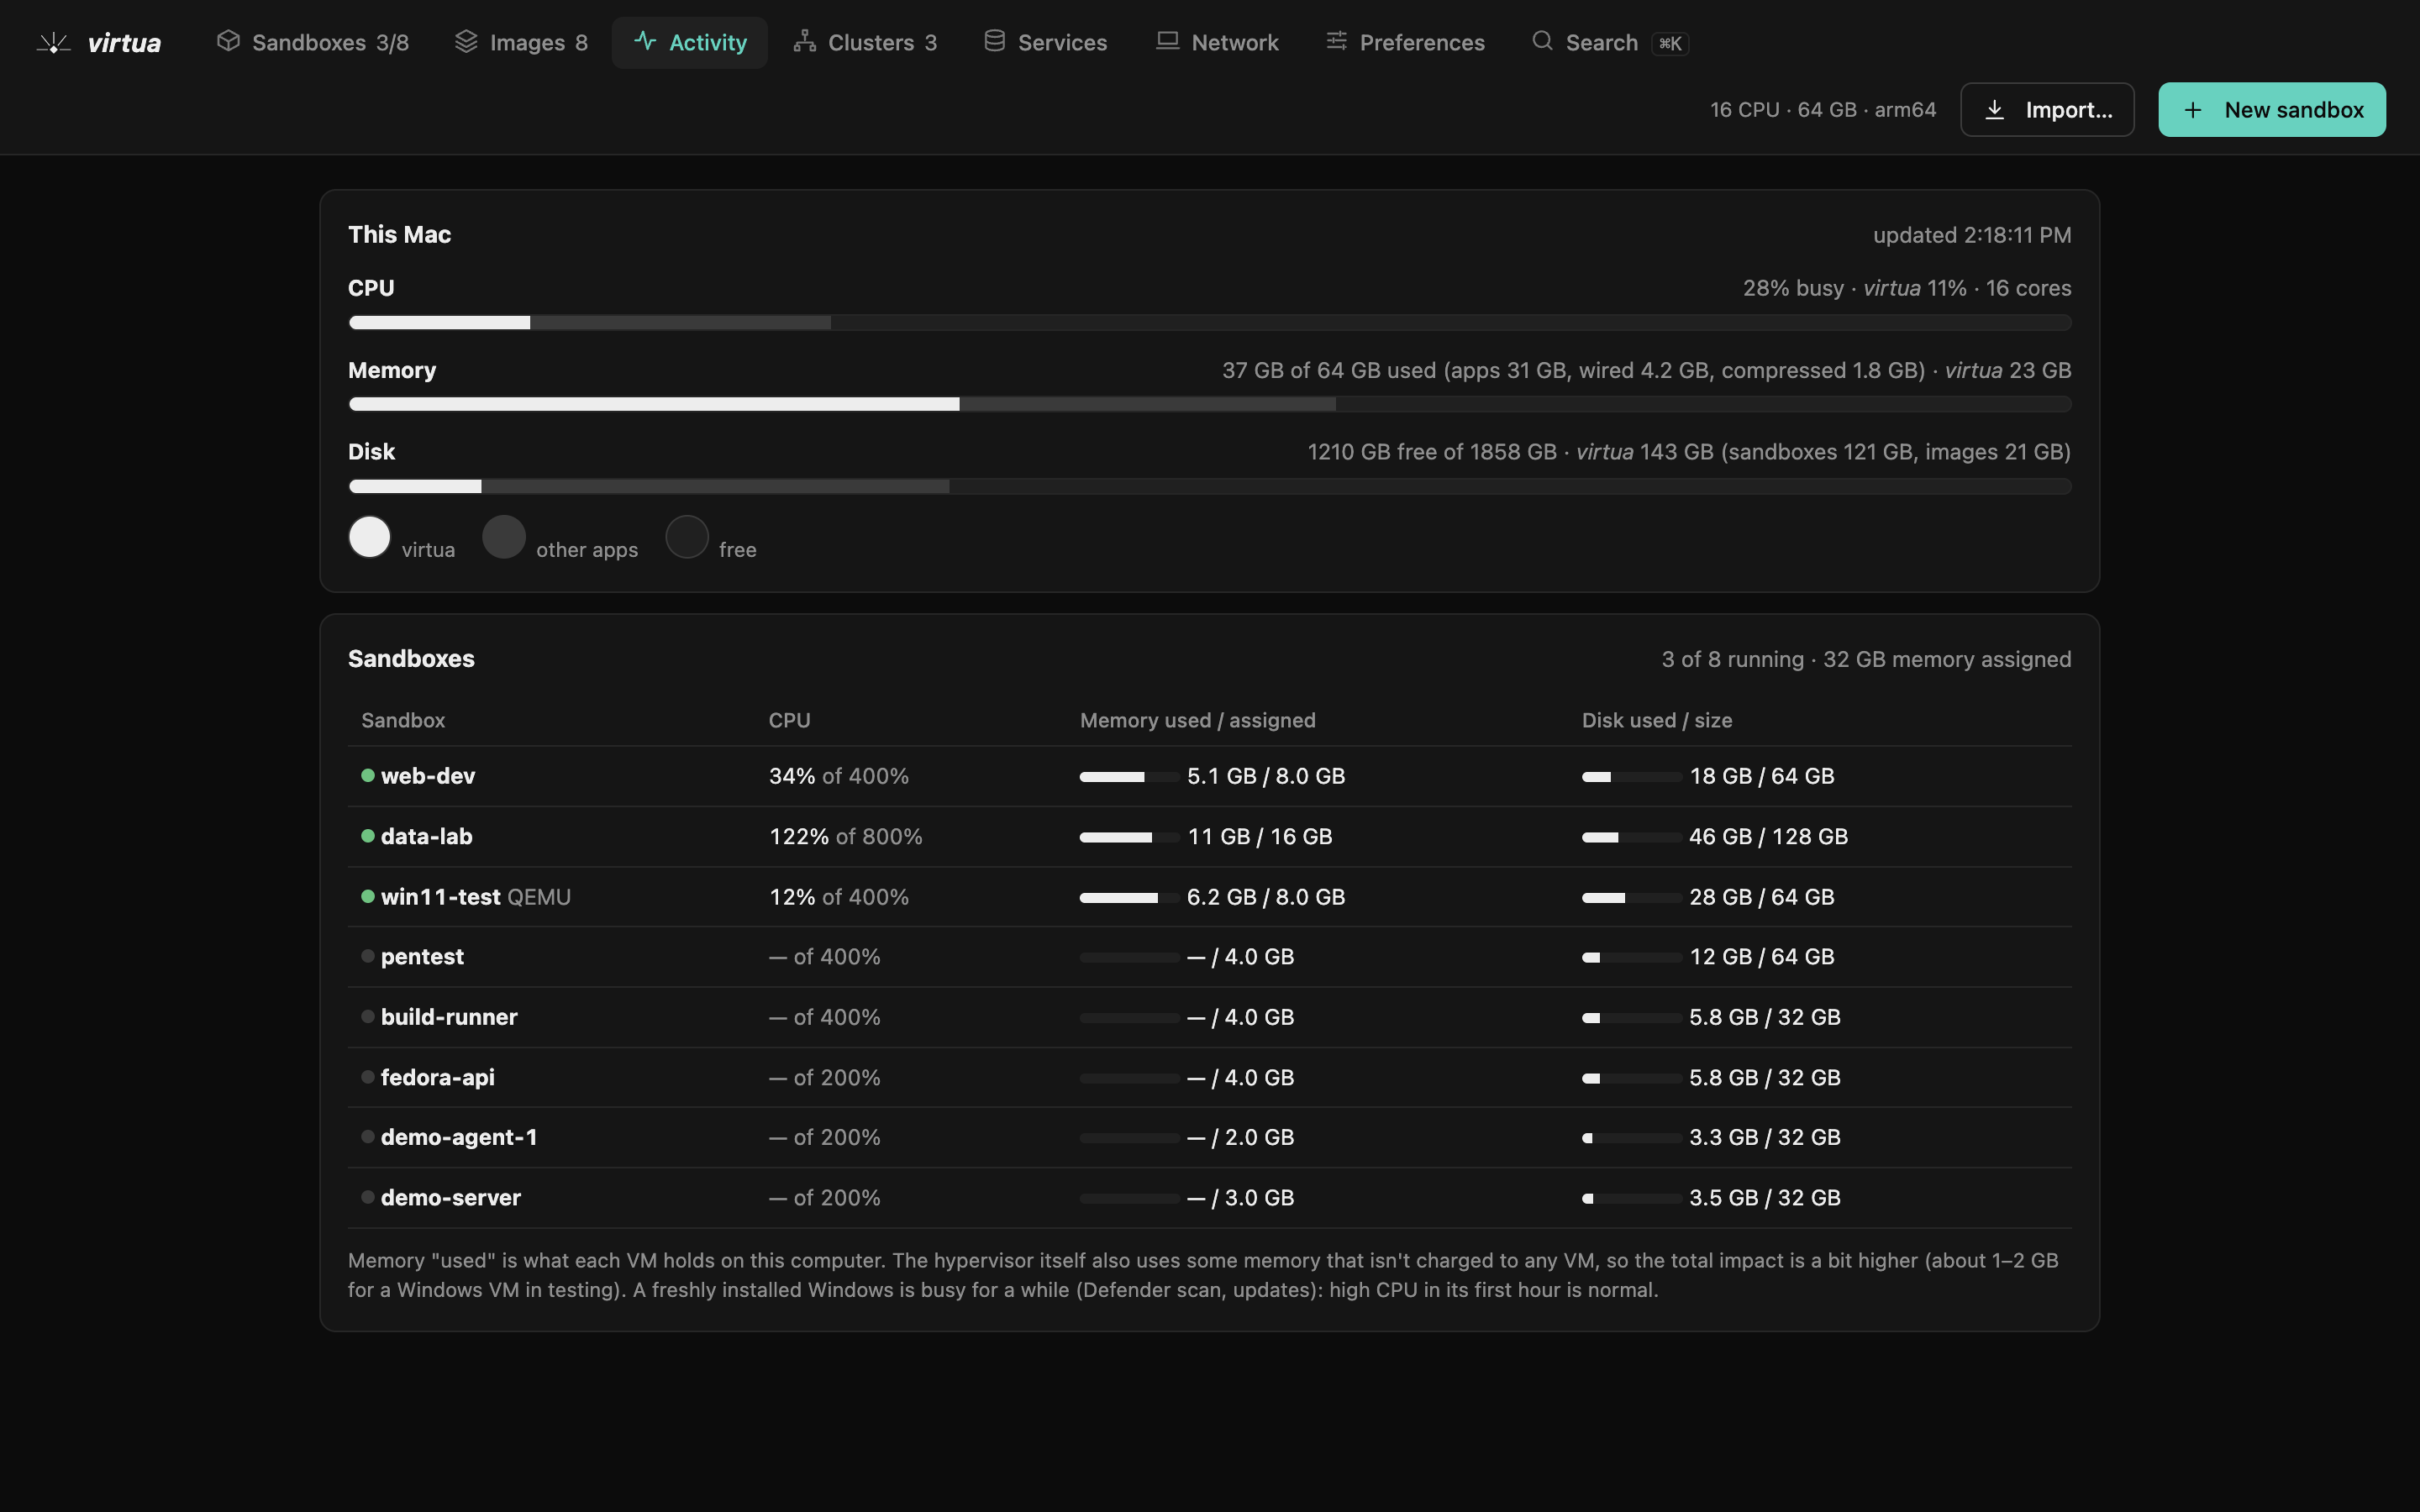Click the This Mac CPU usage bar
The image size is (2420, 1512).
(x=1210, y=323)
